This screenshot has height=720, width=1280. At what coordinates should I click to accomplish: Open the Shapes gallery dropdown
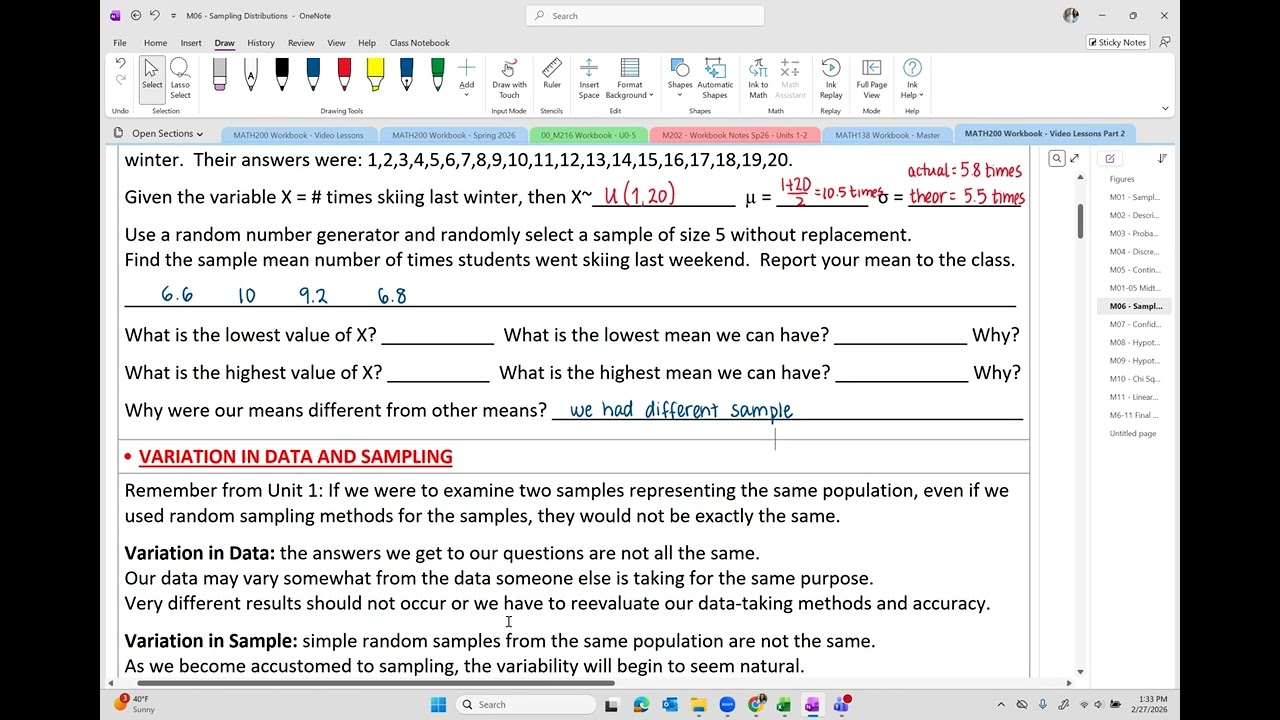point(680,78)
